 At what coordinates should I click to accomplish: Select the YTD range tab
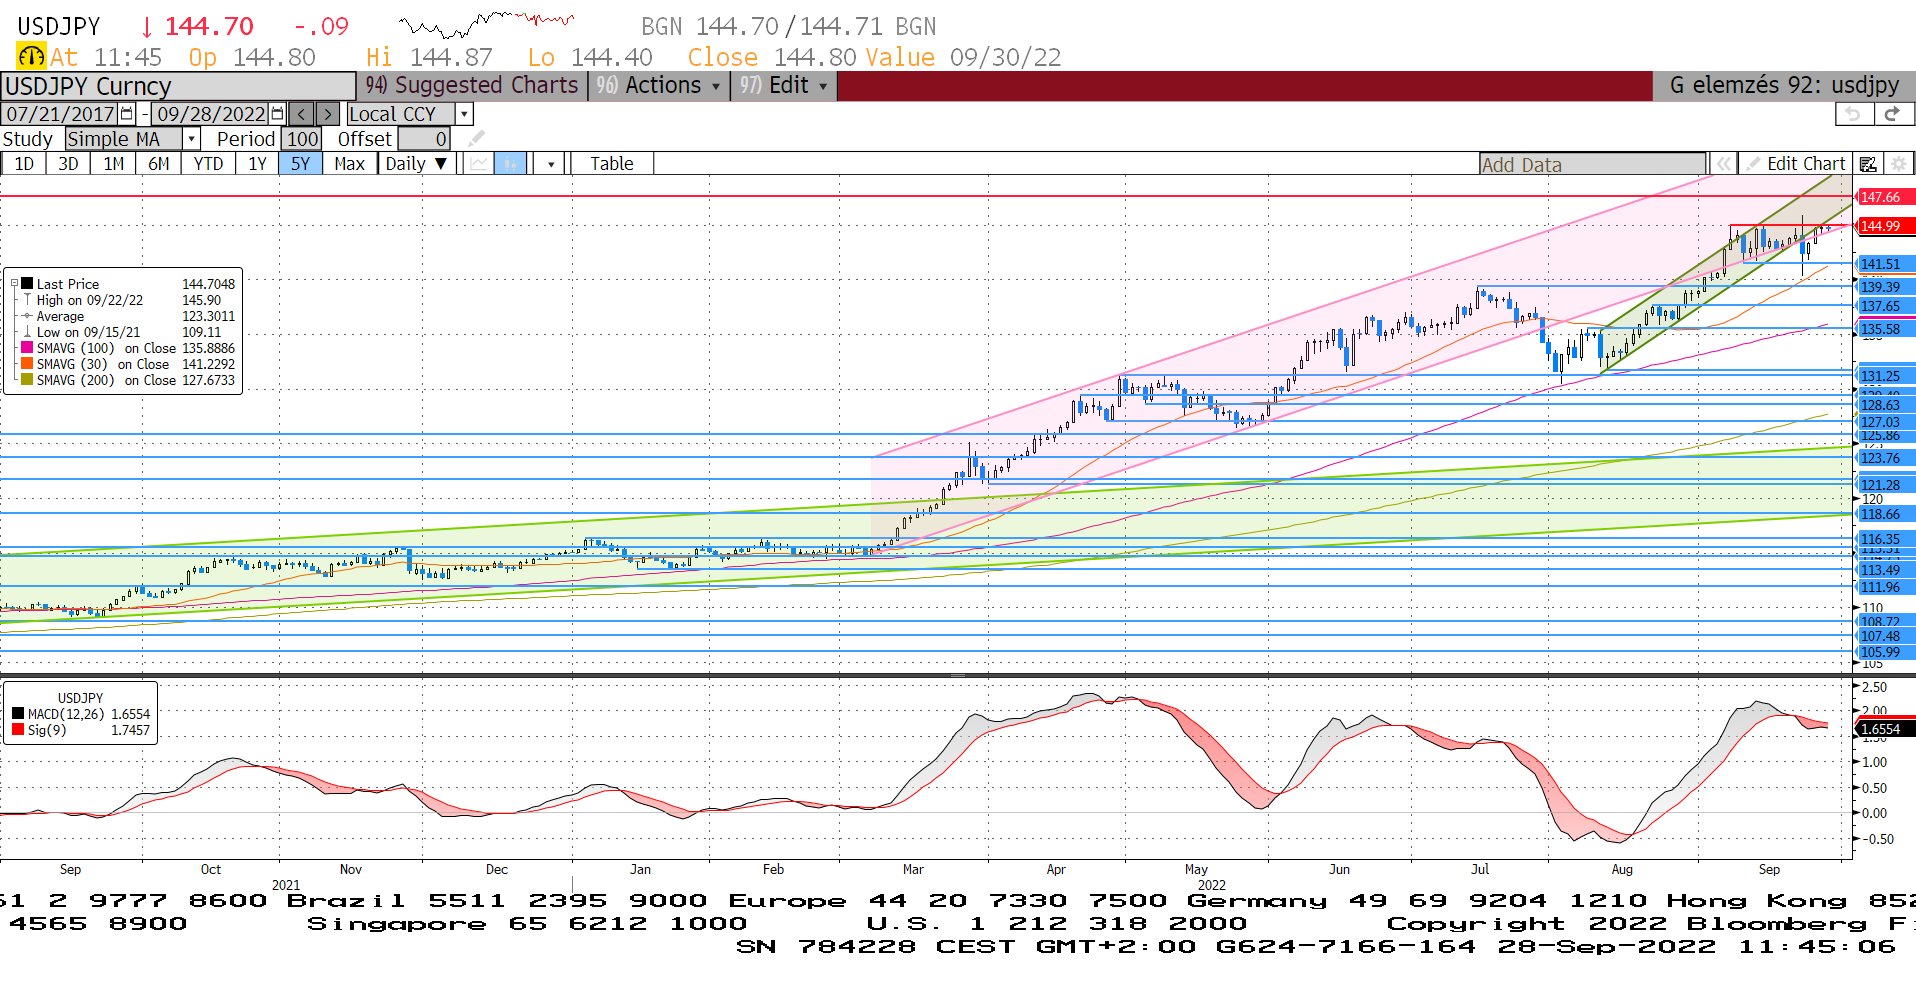[208, 164]
